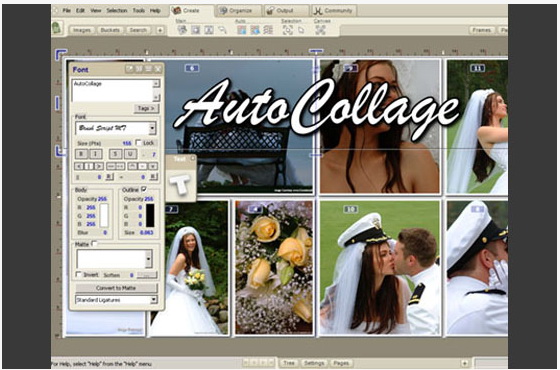The height and width of the screenshot is (370, 560).
Task: Open the Standard Ligatures dropdown
Action: (x=154, y=300)
